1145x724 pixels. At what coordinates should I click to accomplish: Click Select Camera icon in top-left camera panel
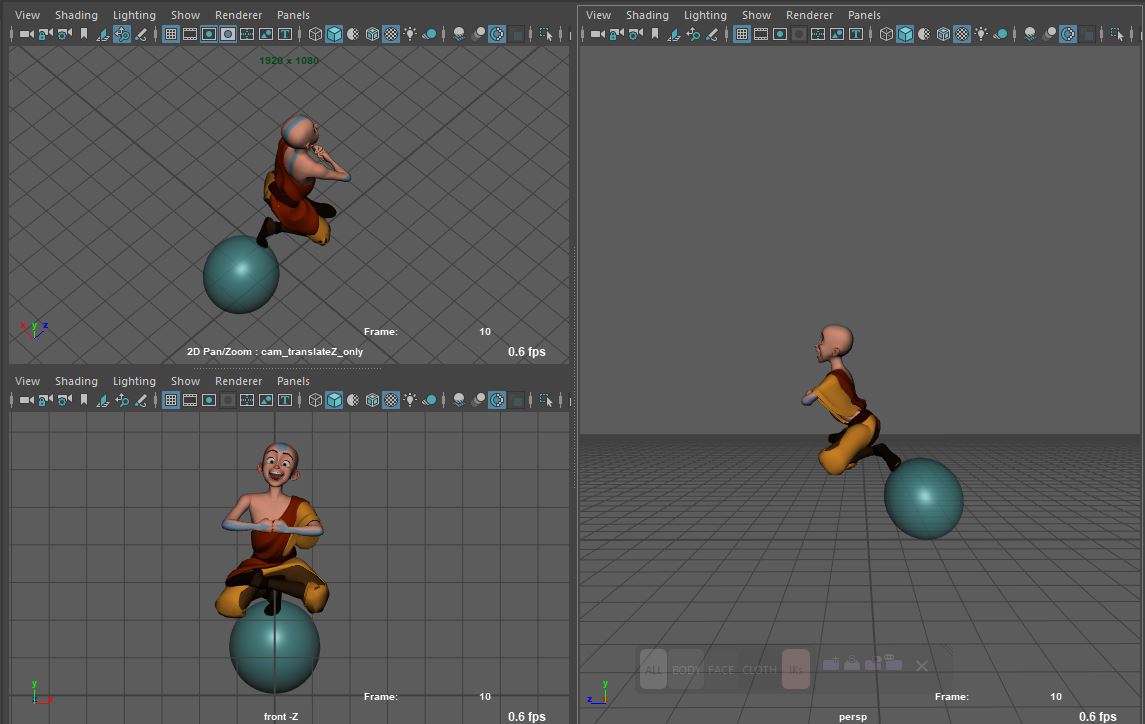26,34
